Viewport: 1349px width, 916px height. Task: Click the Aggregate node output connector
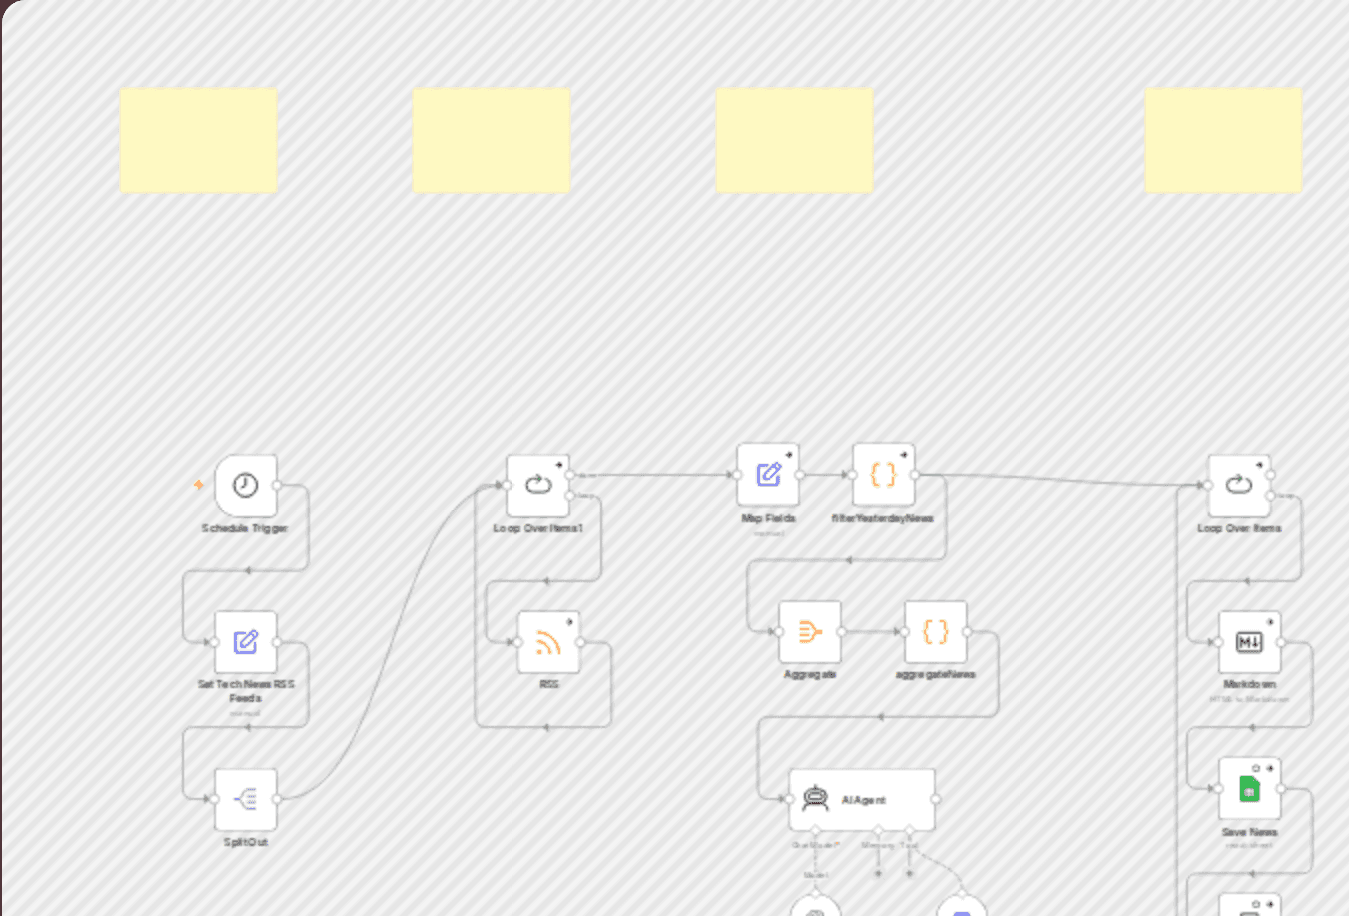point(842,632)
